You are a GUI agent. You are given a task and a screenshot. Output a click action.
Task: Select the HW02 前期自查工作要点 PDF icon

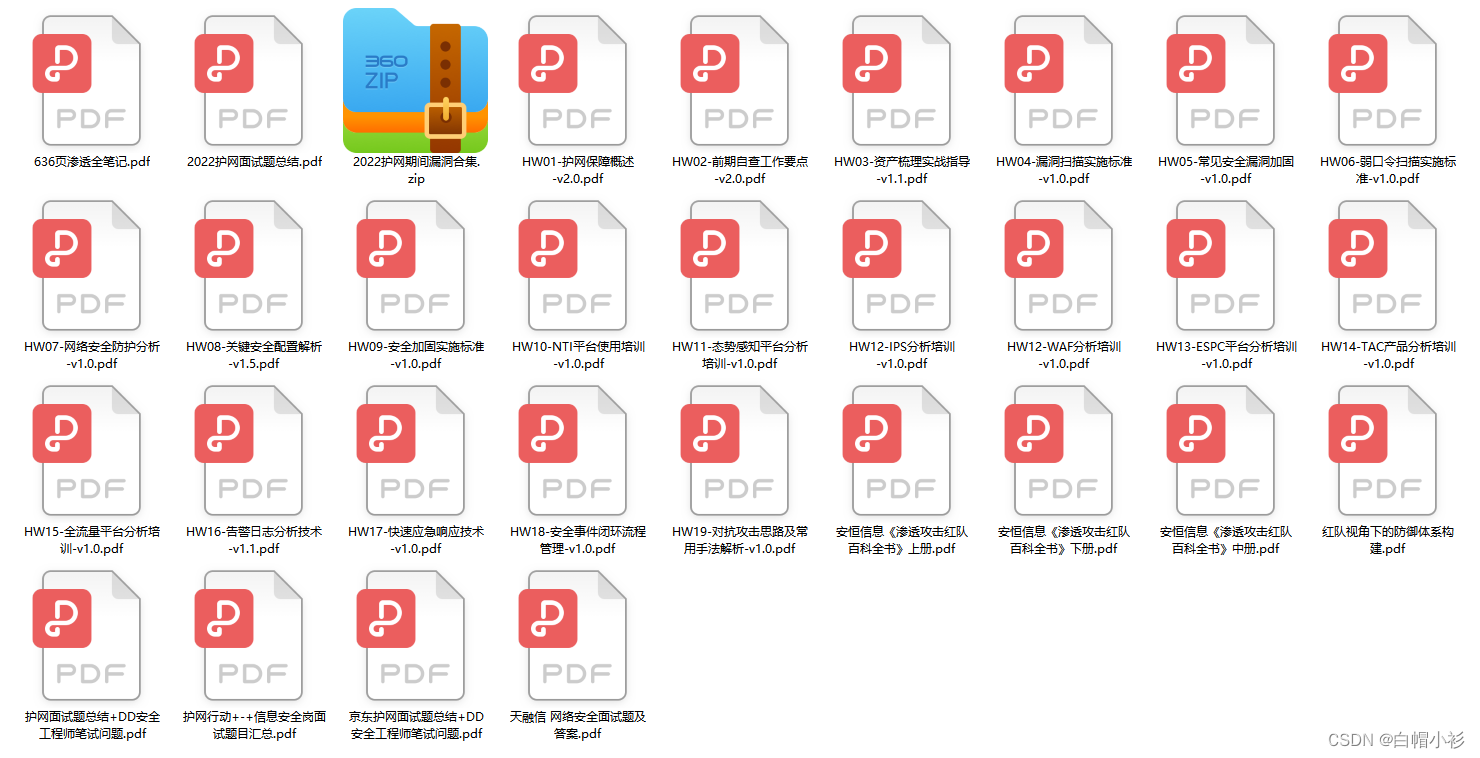pyautogui.click(x=735, y=80)
